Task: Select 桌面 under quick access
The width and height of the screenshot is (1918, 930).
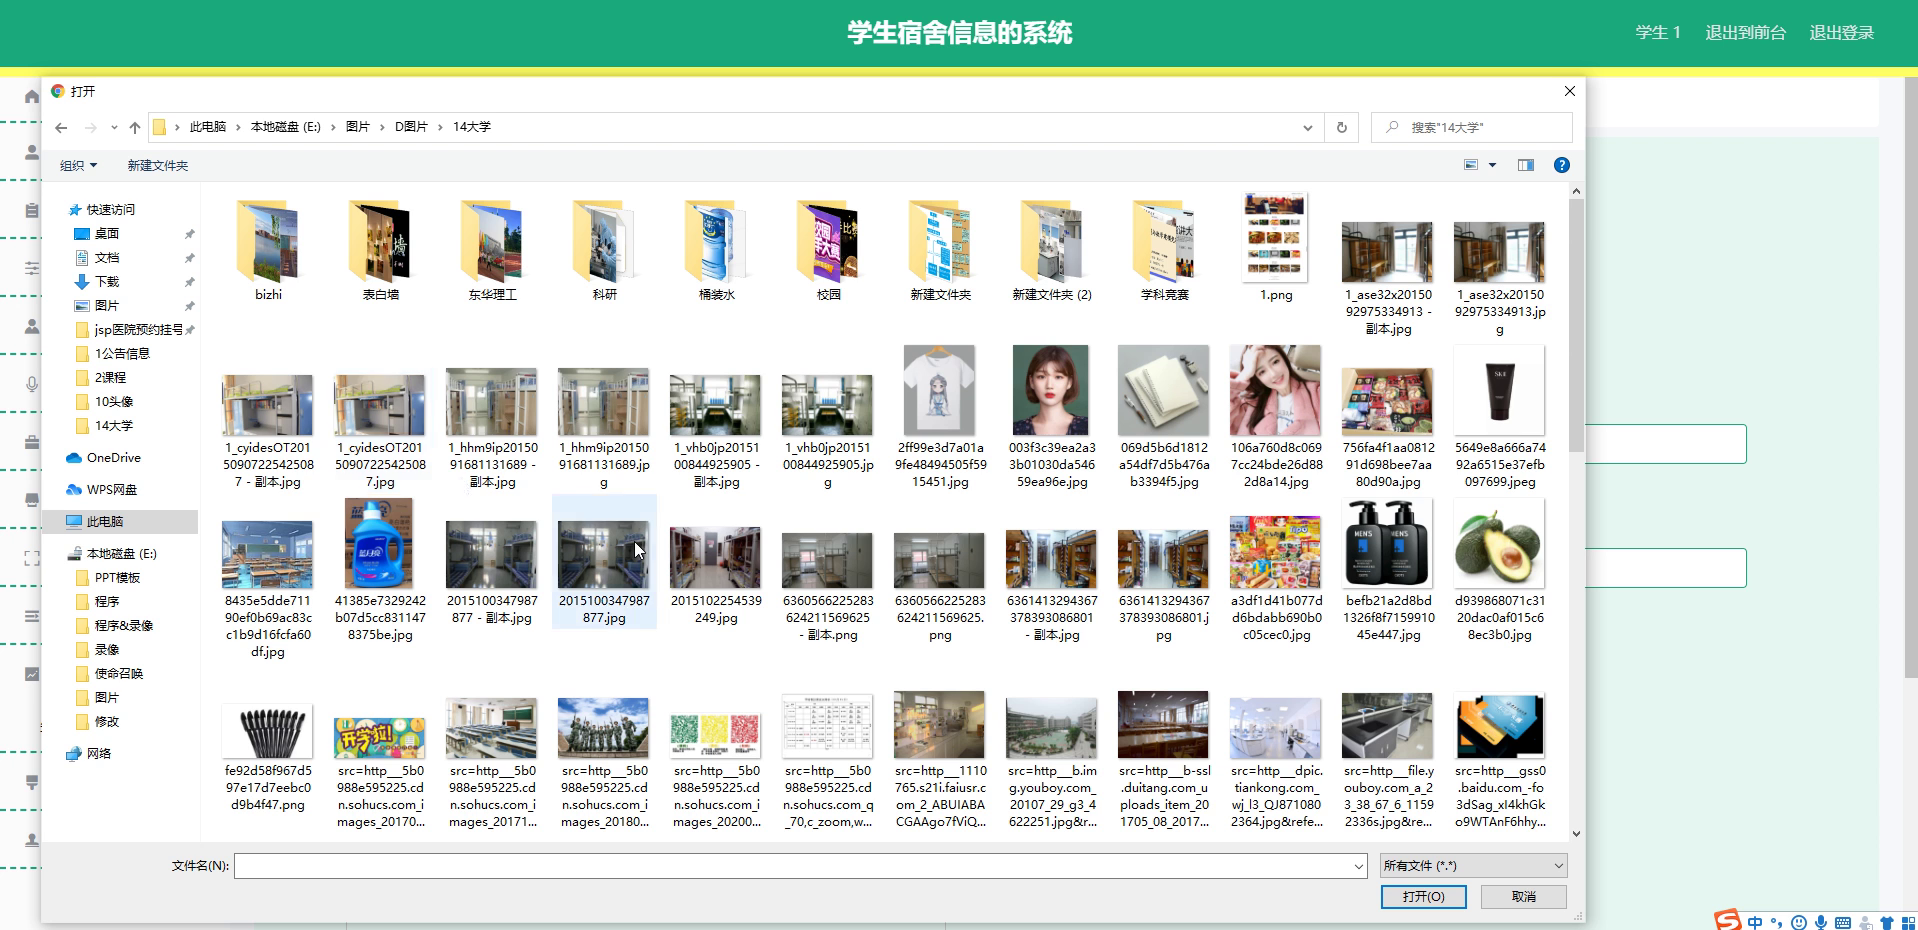Action: pos(107,234)
